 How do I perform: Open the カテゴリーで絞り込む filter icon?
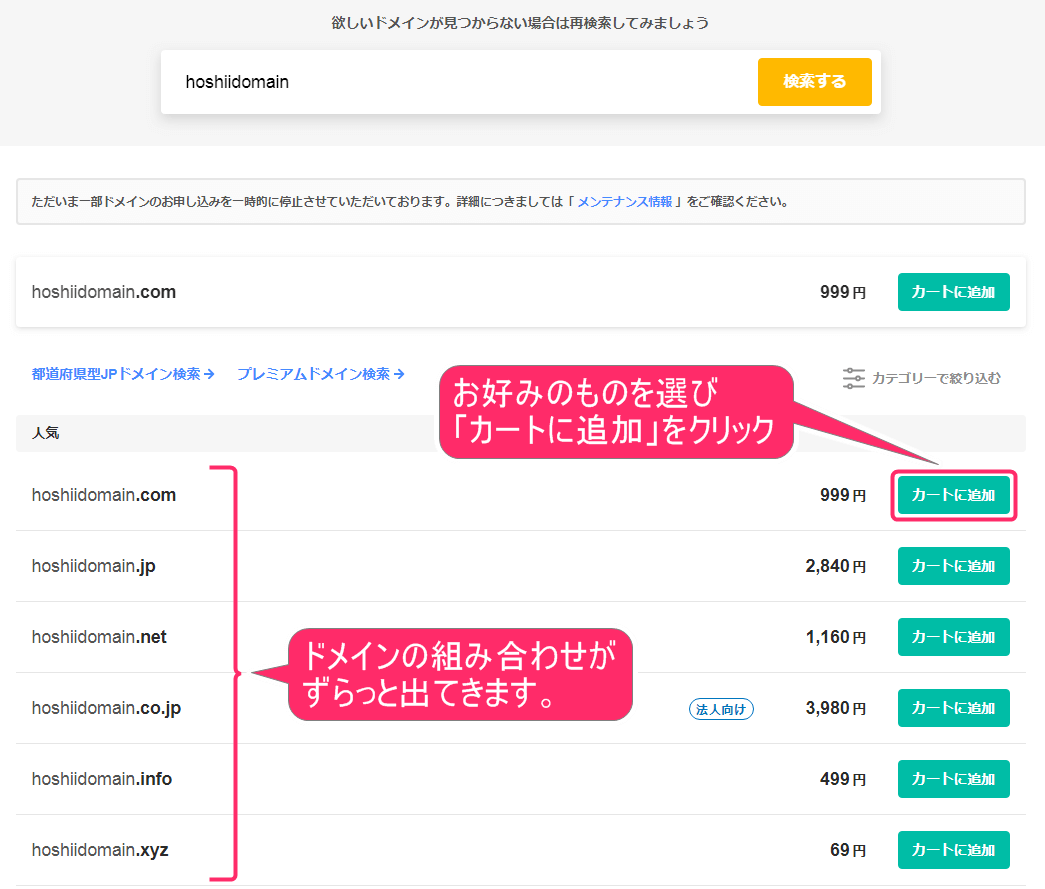point(853,378)
